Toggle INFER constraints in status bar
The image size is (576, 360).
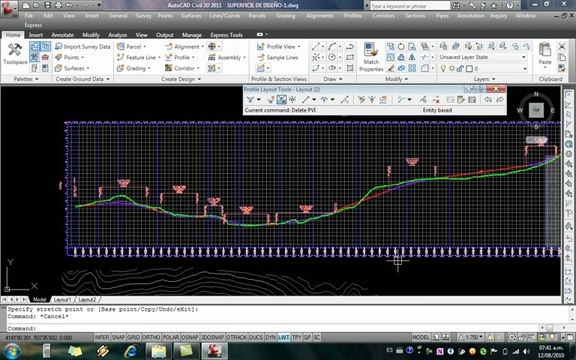(102, 337)
